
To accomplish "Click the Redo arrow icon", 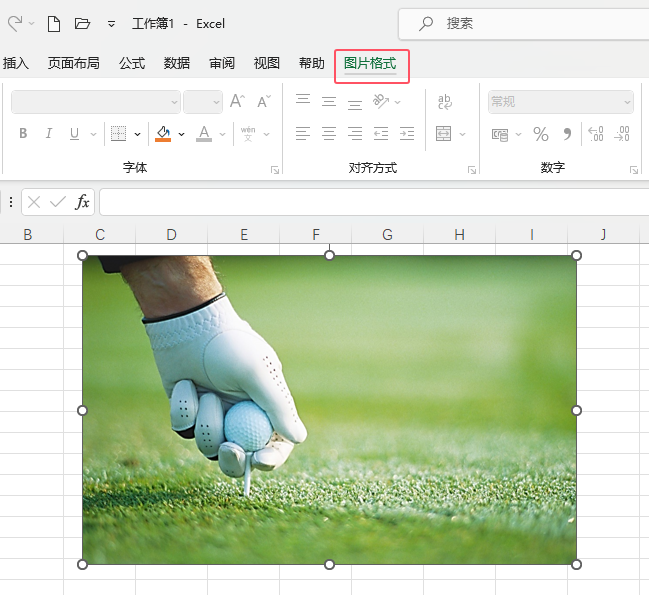I will click(15, 24).
